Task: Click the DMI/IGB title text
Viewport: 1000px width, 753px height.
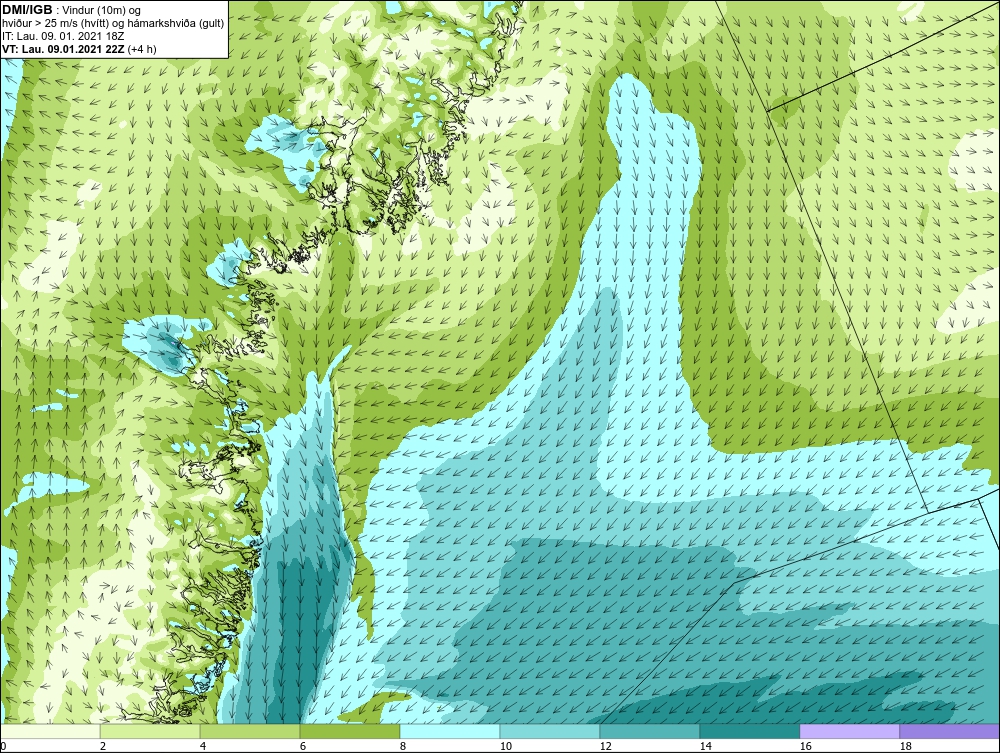Action: [27, 10]
